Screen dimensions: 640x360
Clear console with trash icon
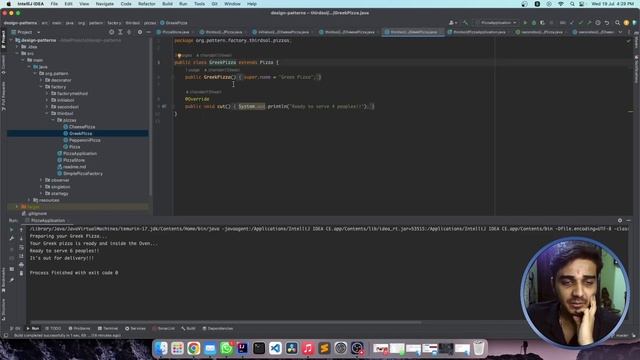coord(21,273)
